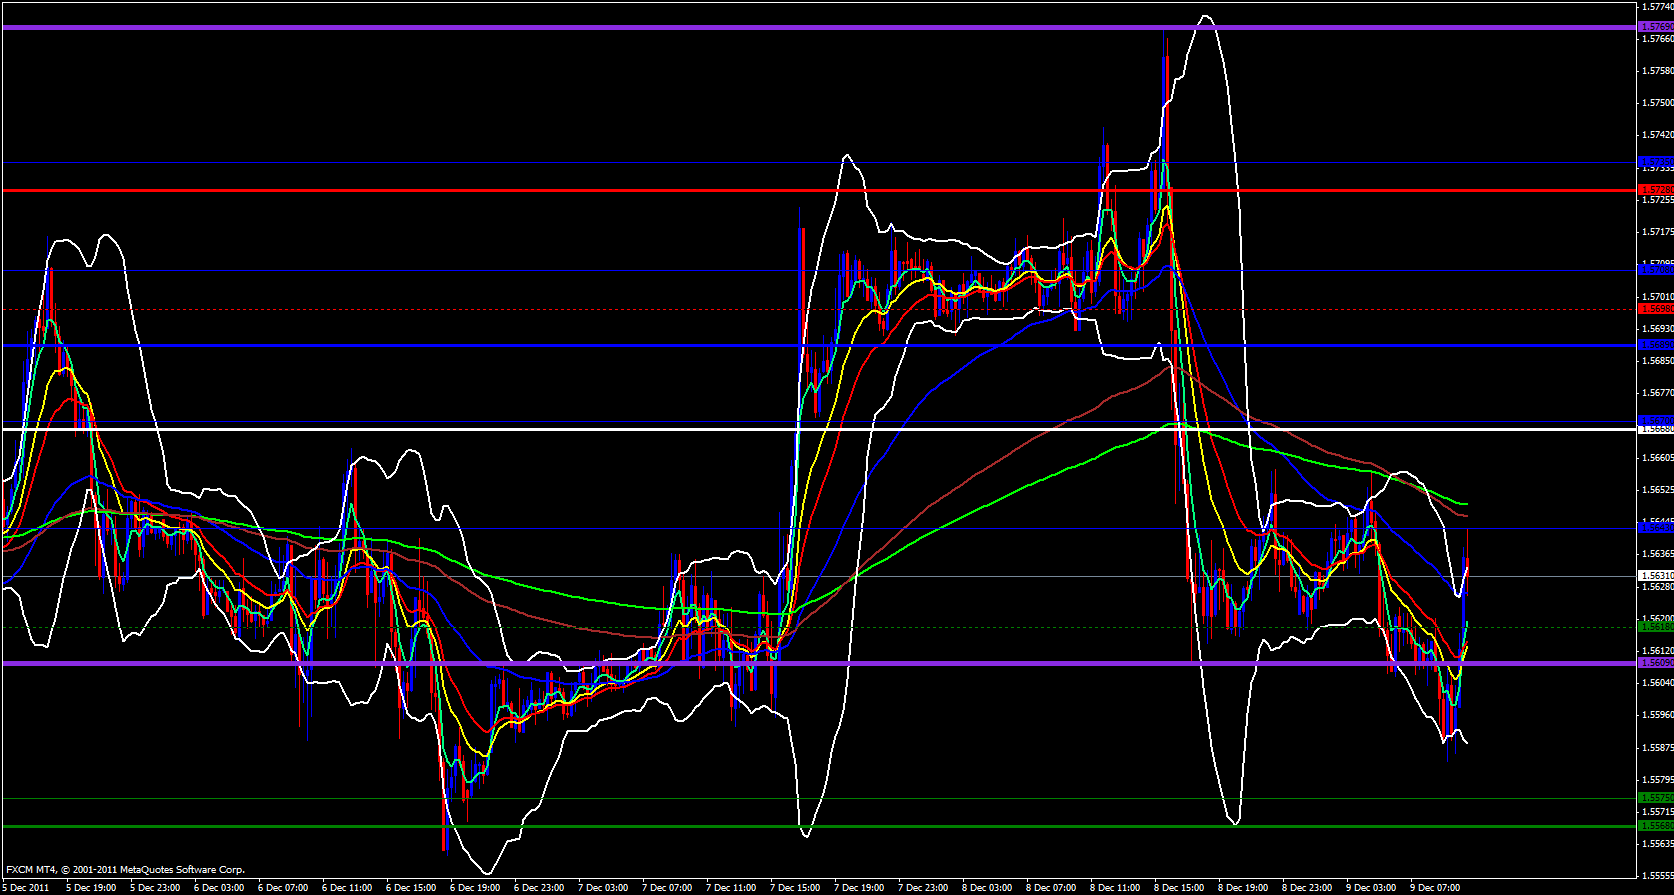Click the 5 Dec 2011 date label
Image resolution: width=1674 pixels, height=895 pixels.
click(x=27, y=887)
